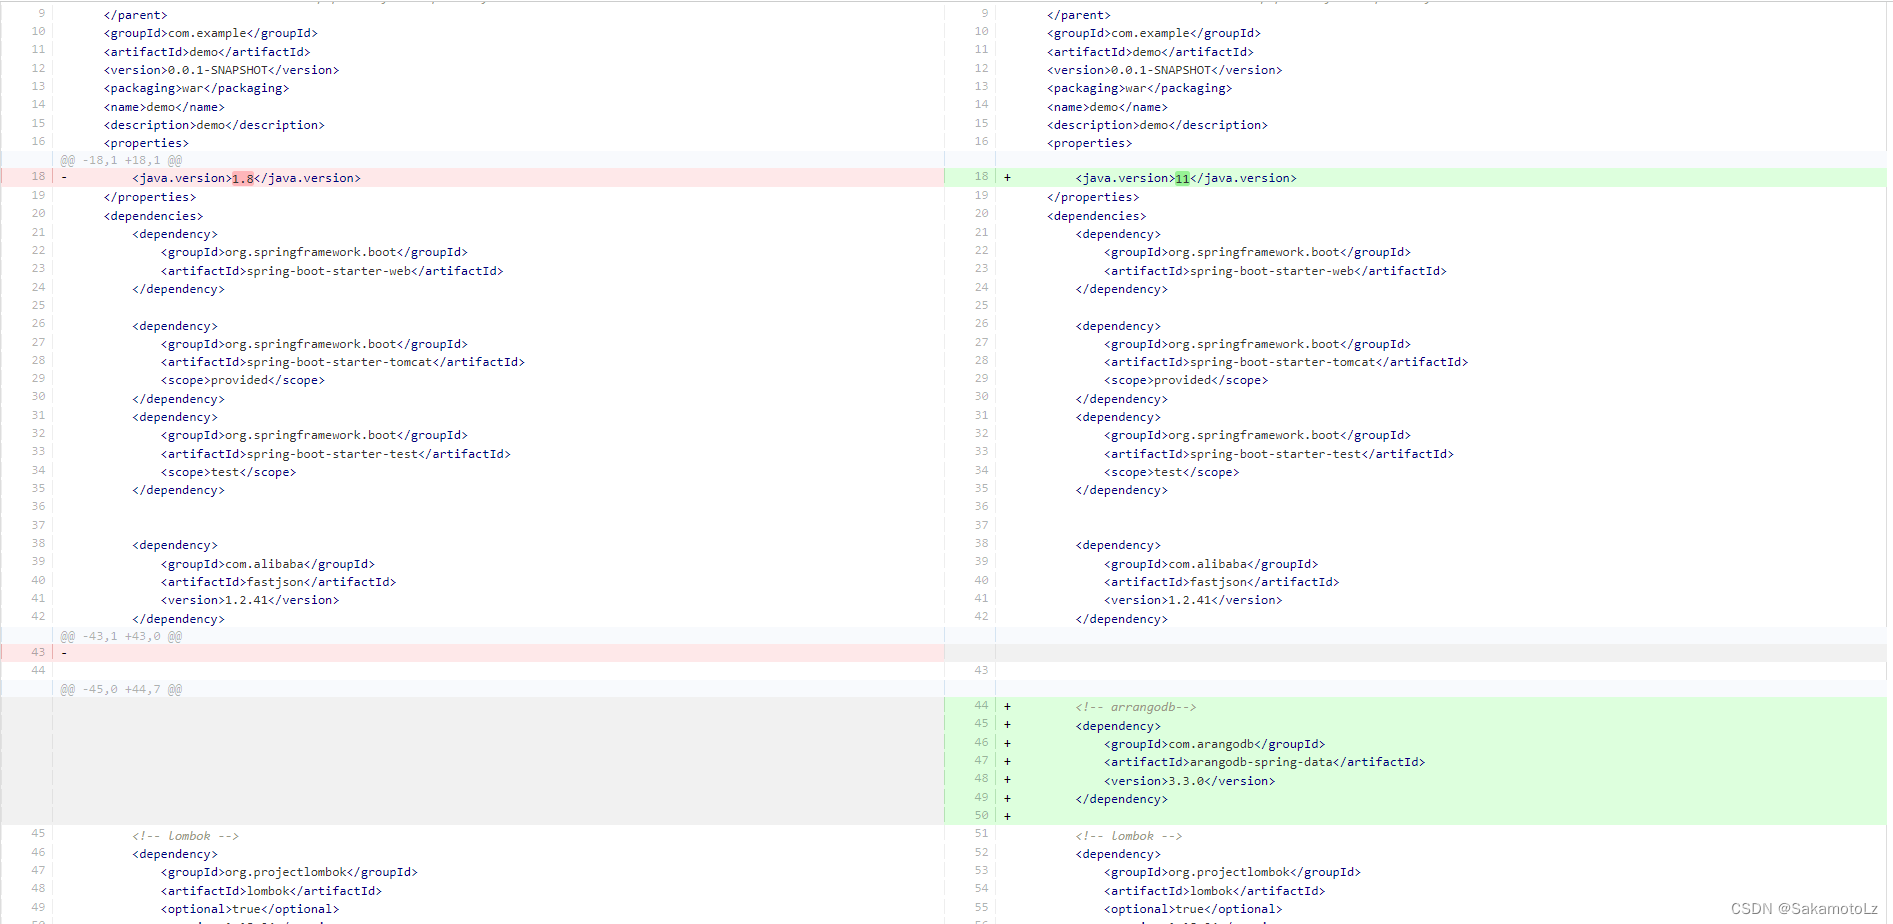The image size is (1893, 924).
Task: Click line number 18 in left pane
Action: 38,176
